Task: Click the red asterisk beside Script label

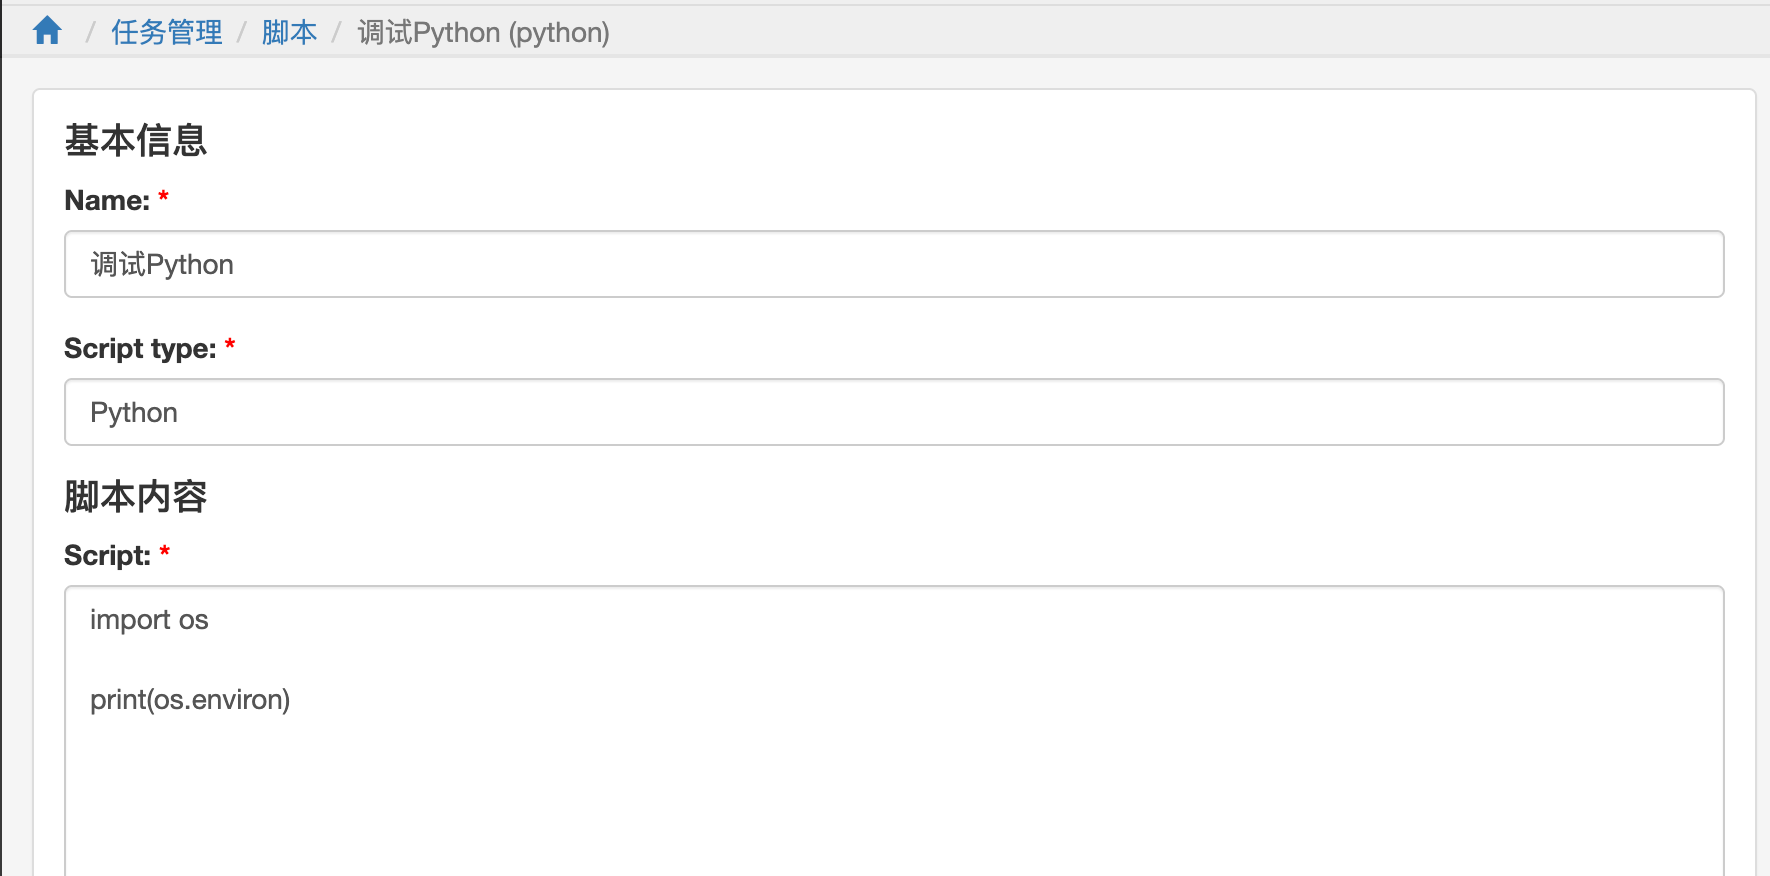Action: (165, 552)
